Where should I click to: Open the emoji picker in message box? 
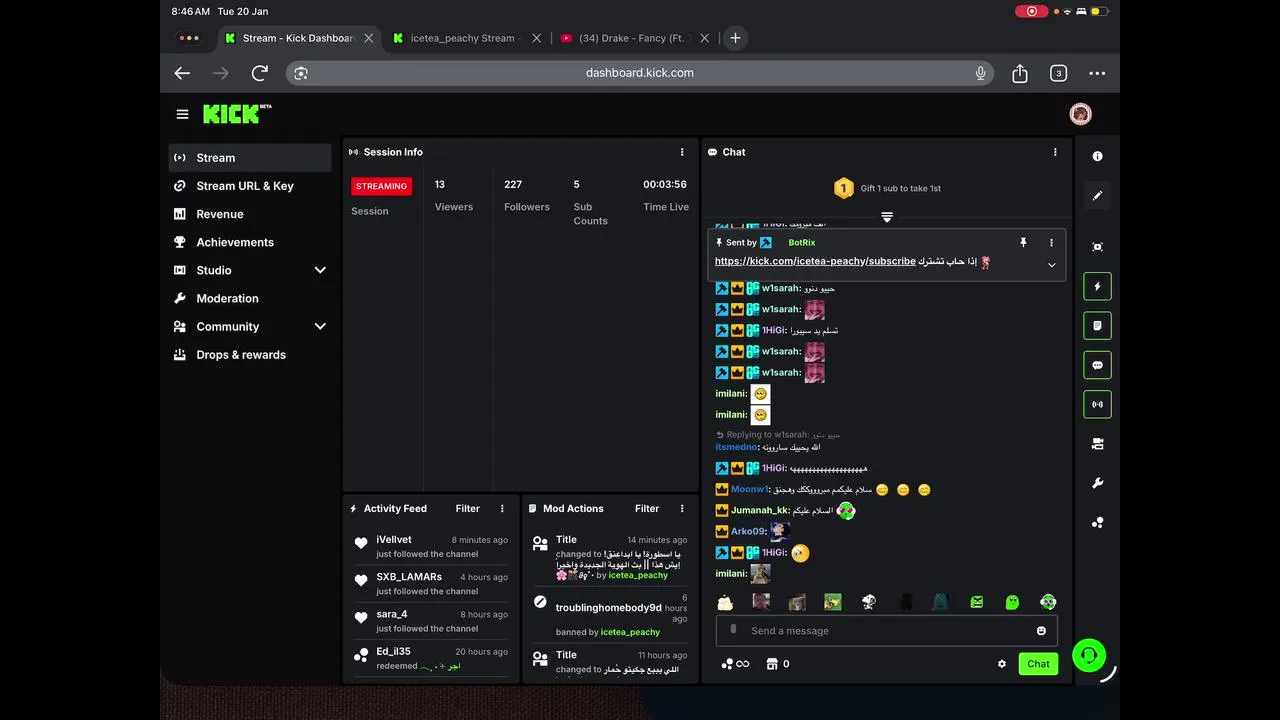[1041, 631]
